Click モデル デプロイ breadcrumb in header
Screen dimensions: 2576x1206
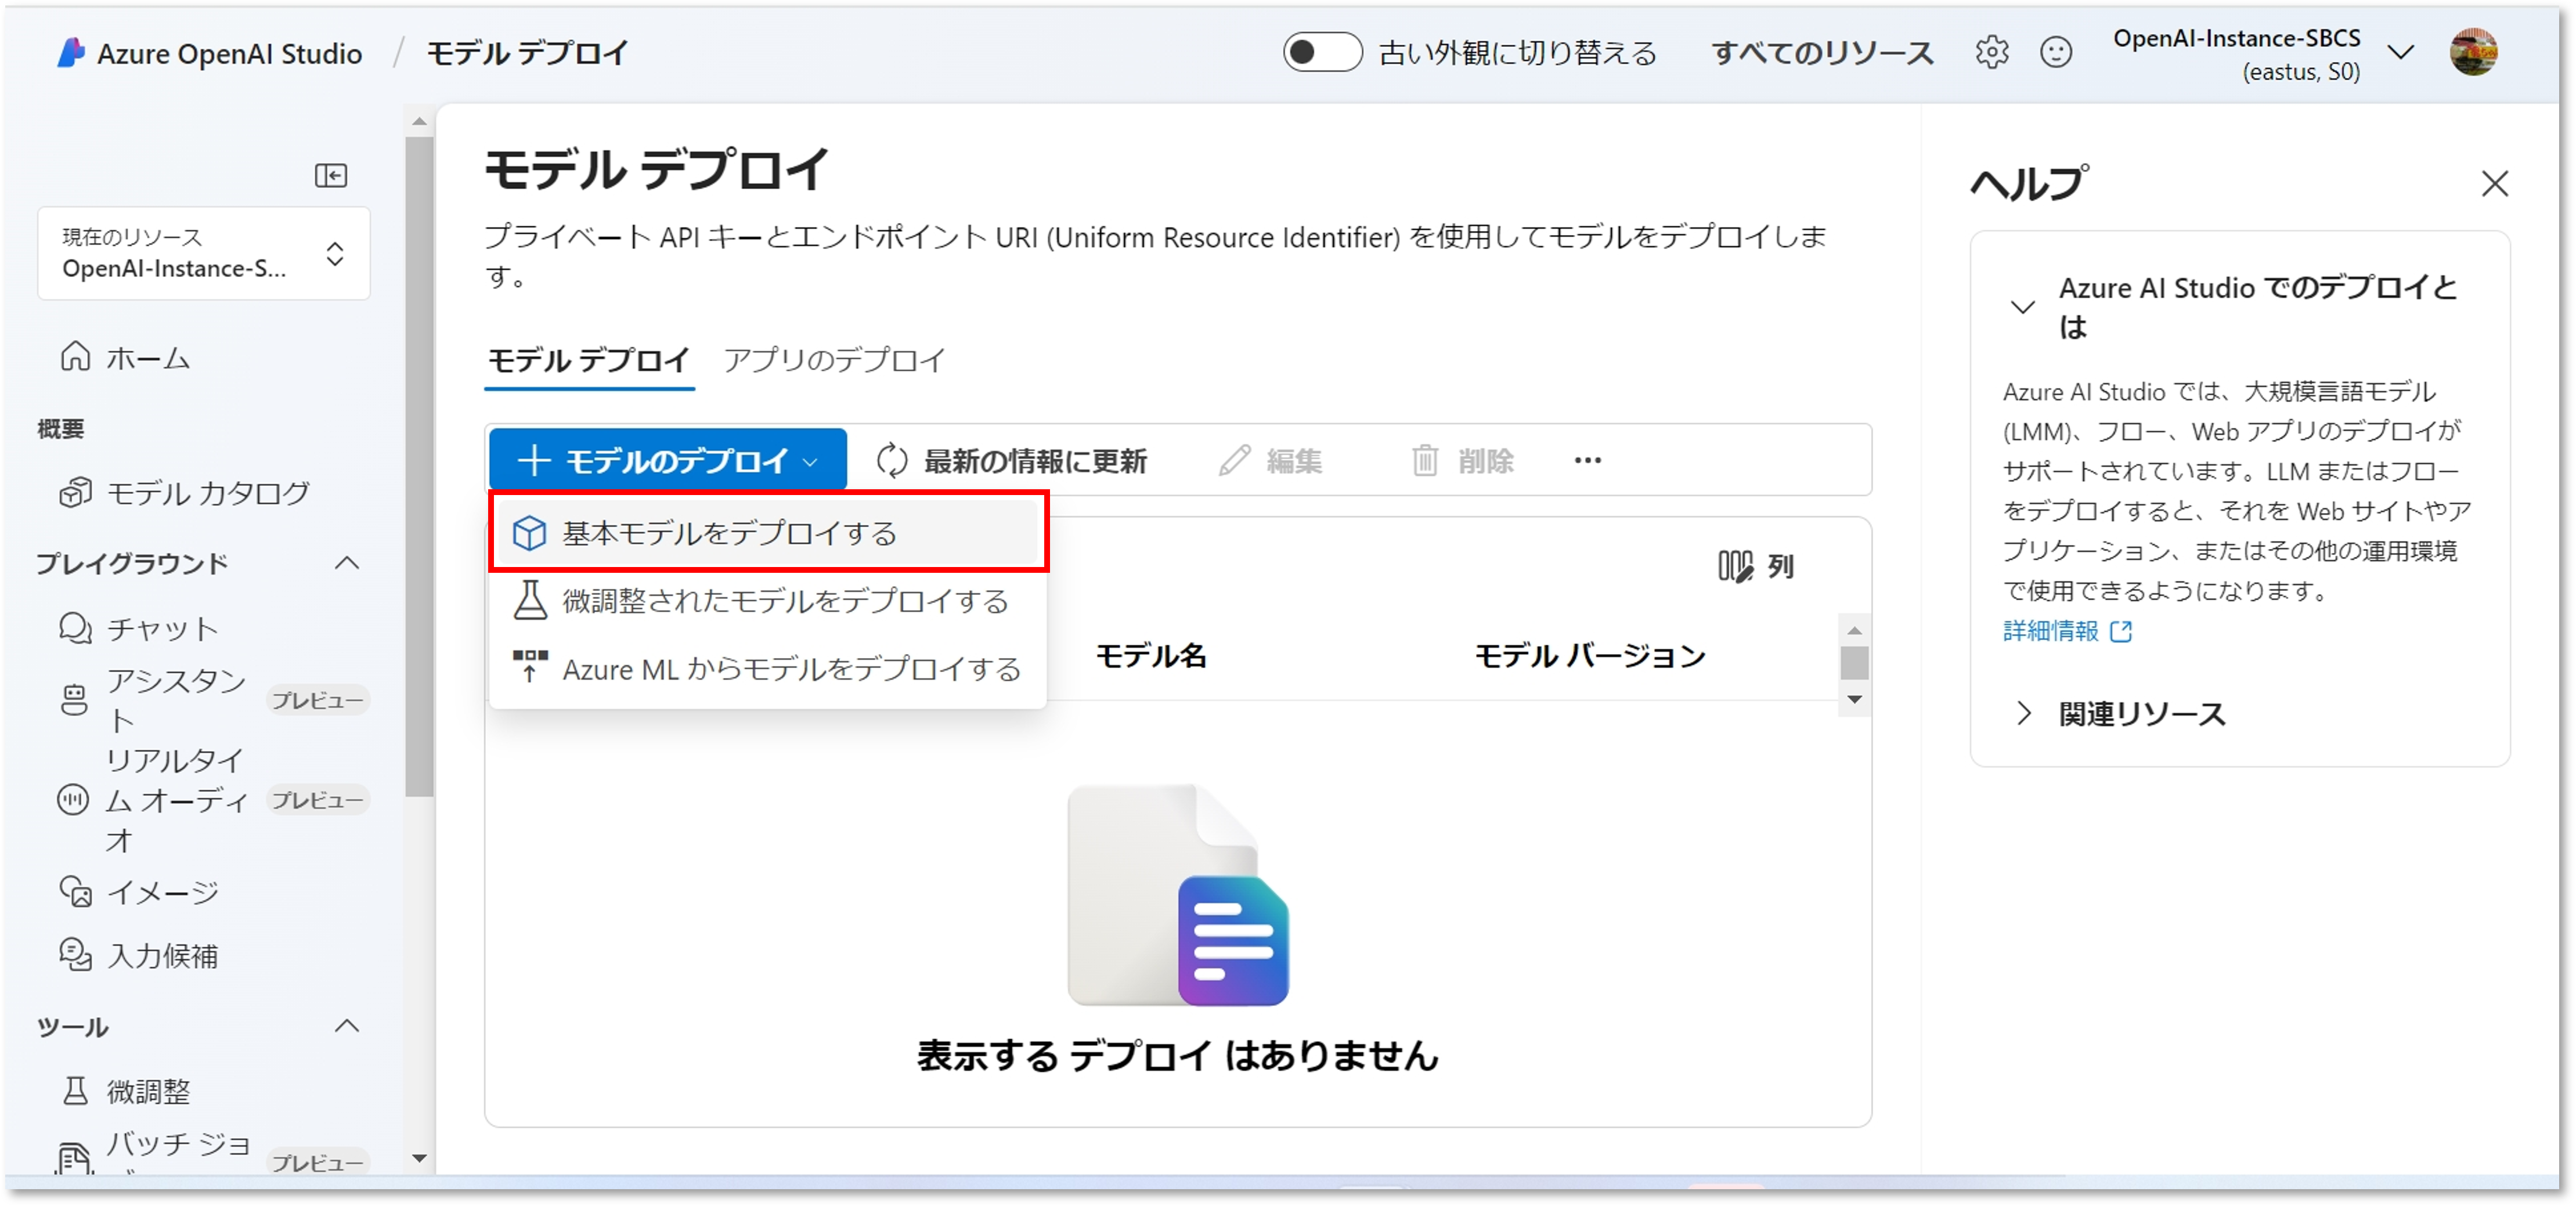click(x=527, y=53)
